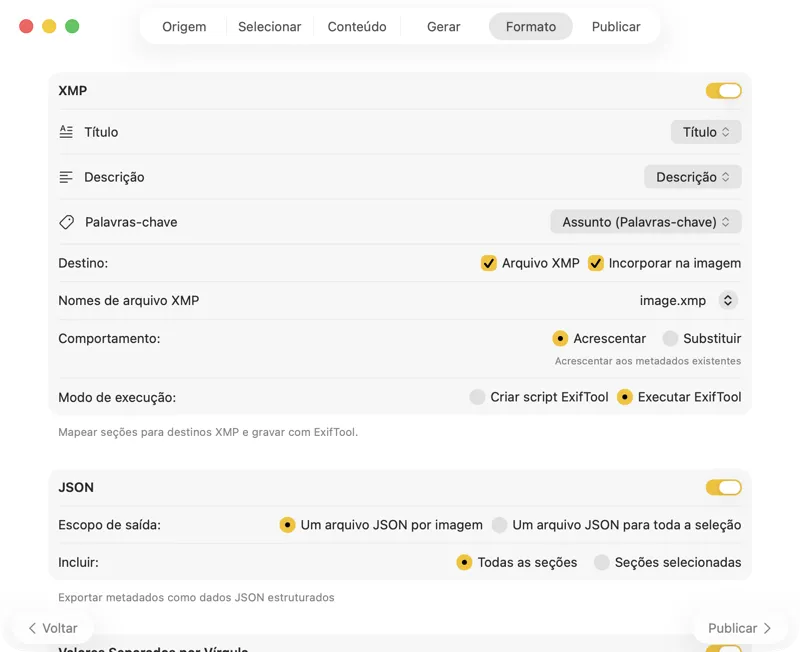
Task: Switch to the Gerar tab
Action: 442,27
